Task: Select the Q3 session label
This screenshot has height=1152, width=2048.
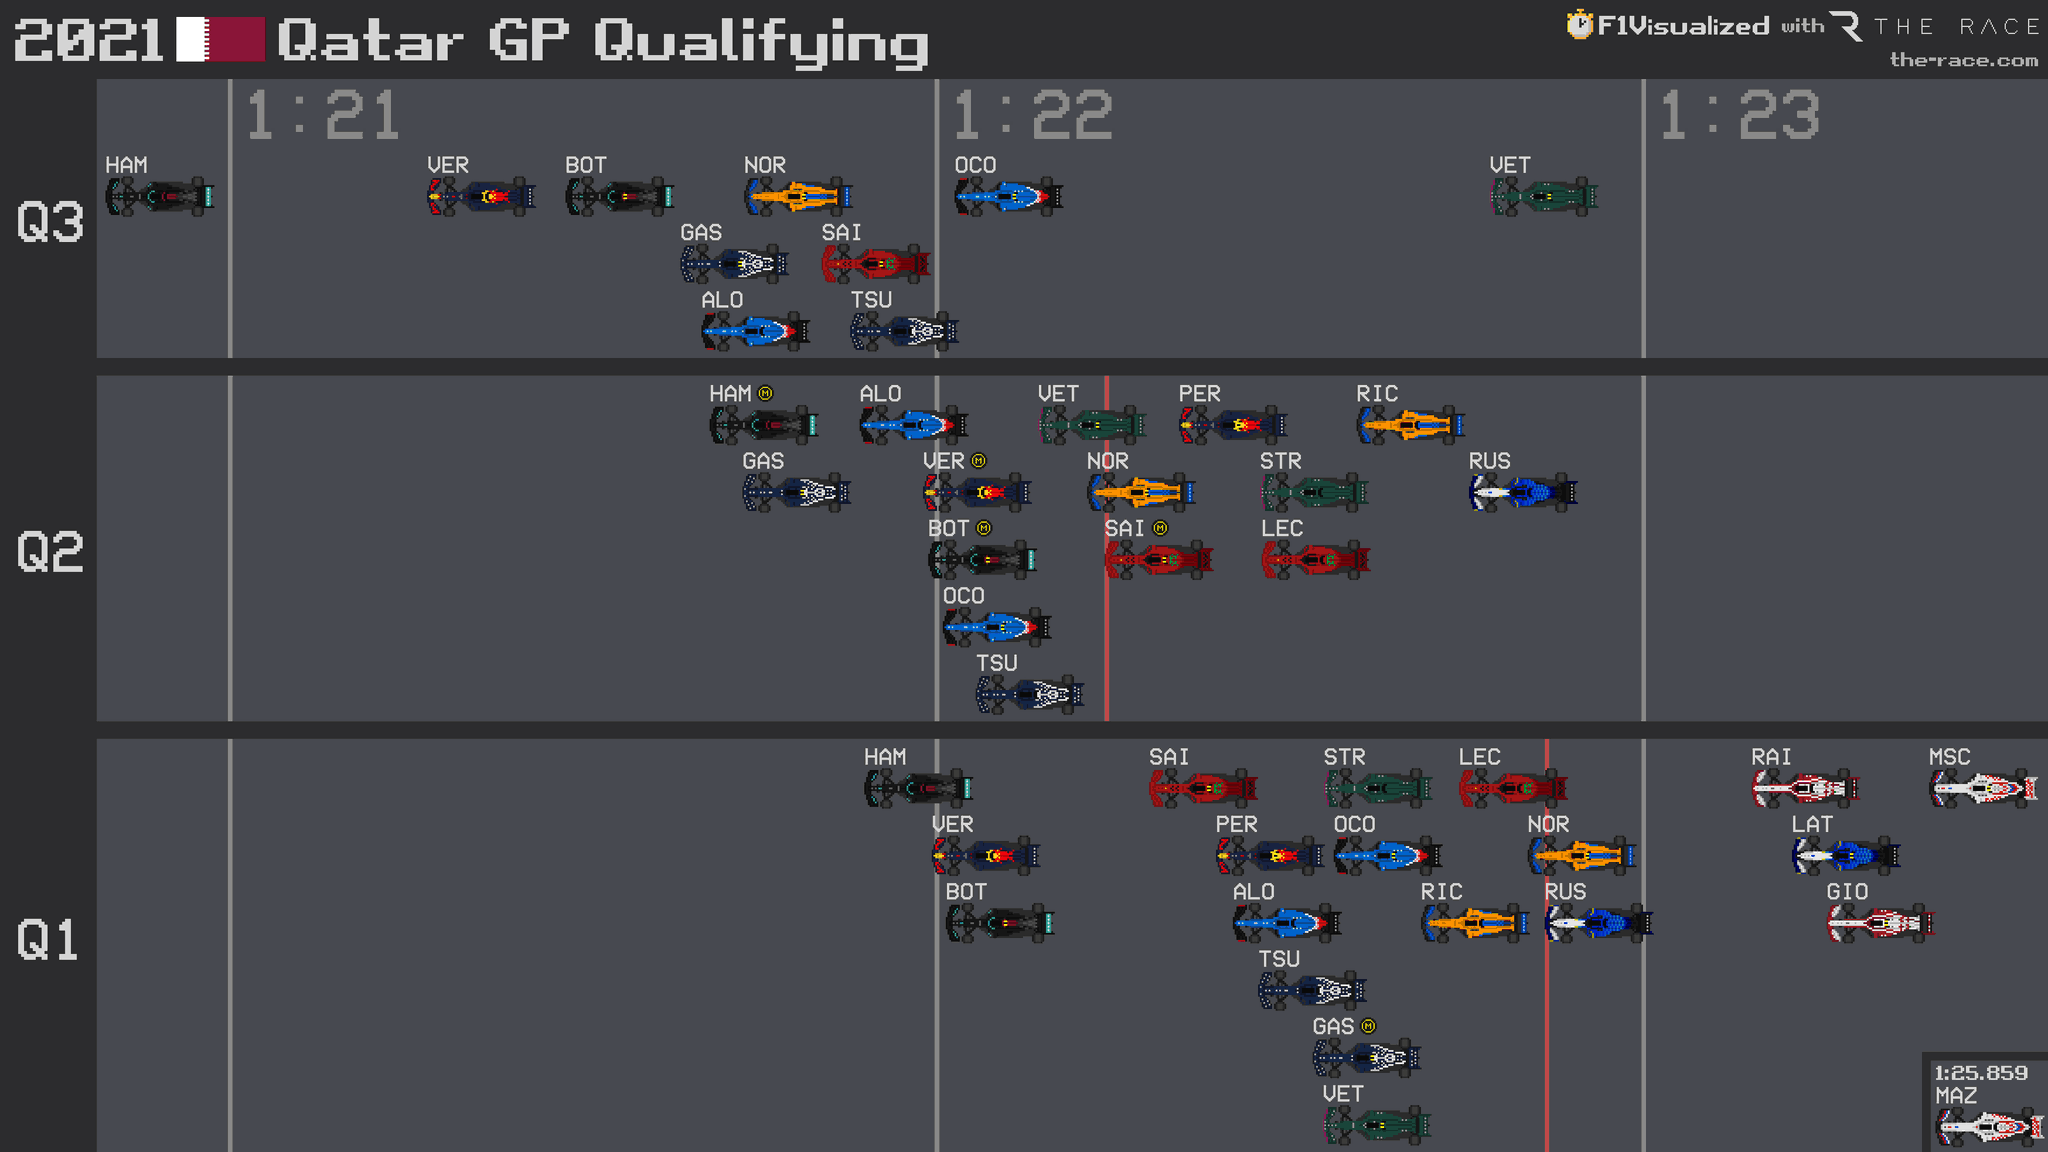Action: [x=49, y=222]
